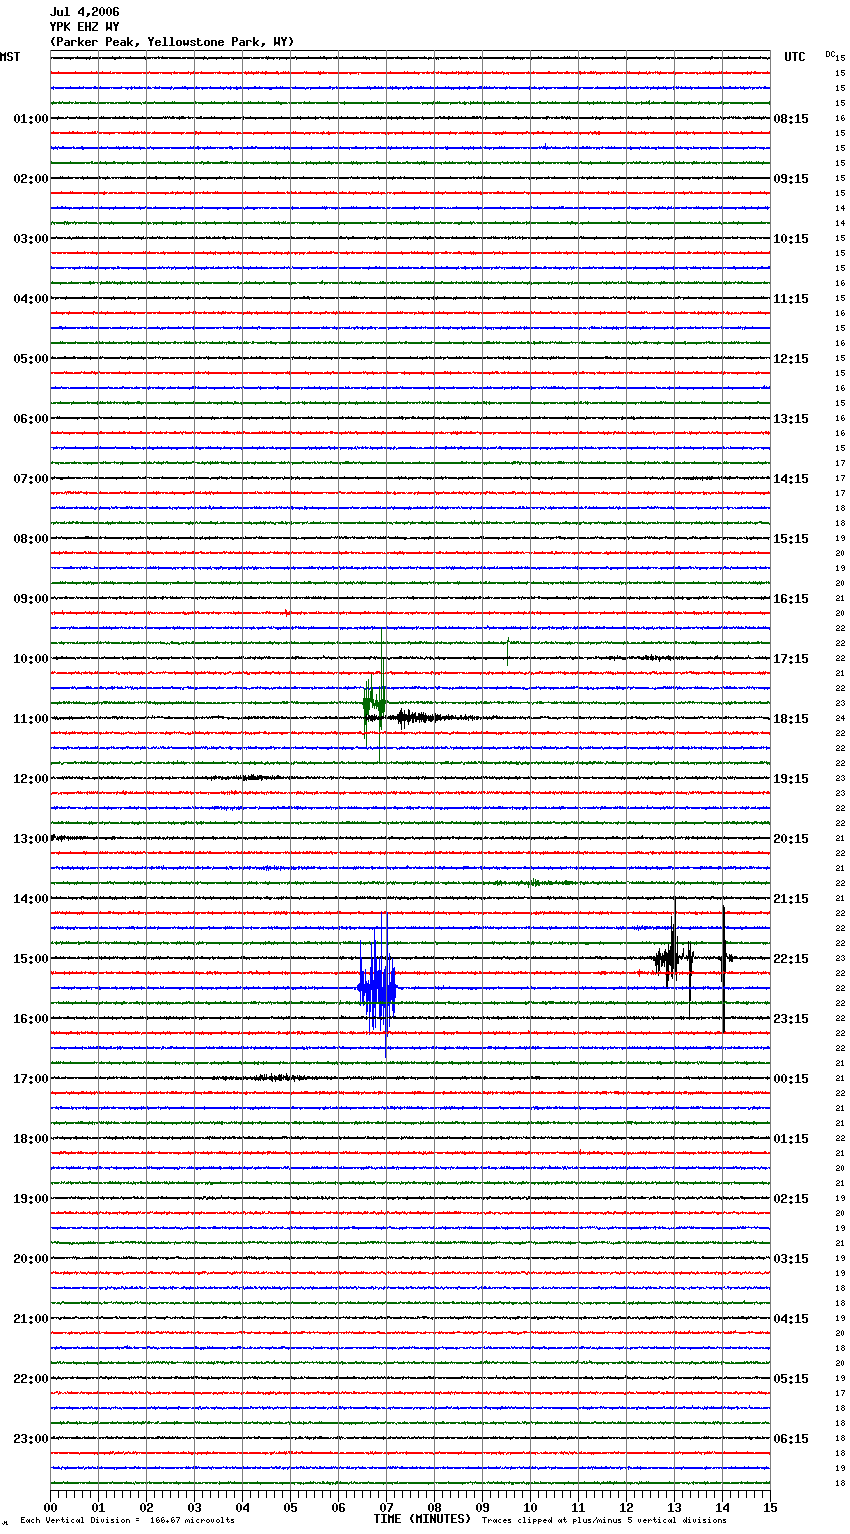Viewport: 850px width, 1534px height.
Task: Select the 20:00 MST time label
Action: (31, 1259)
